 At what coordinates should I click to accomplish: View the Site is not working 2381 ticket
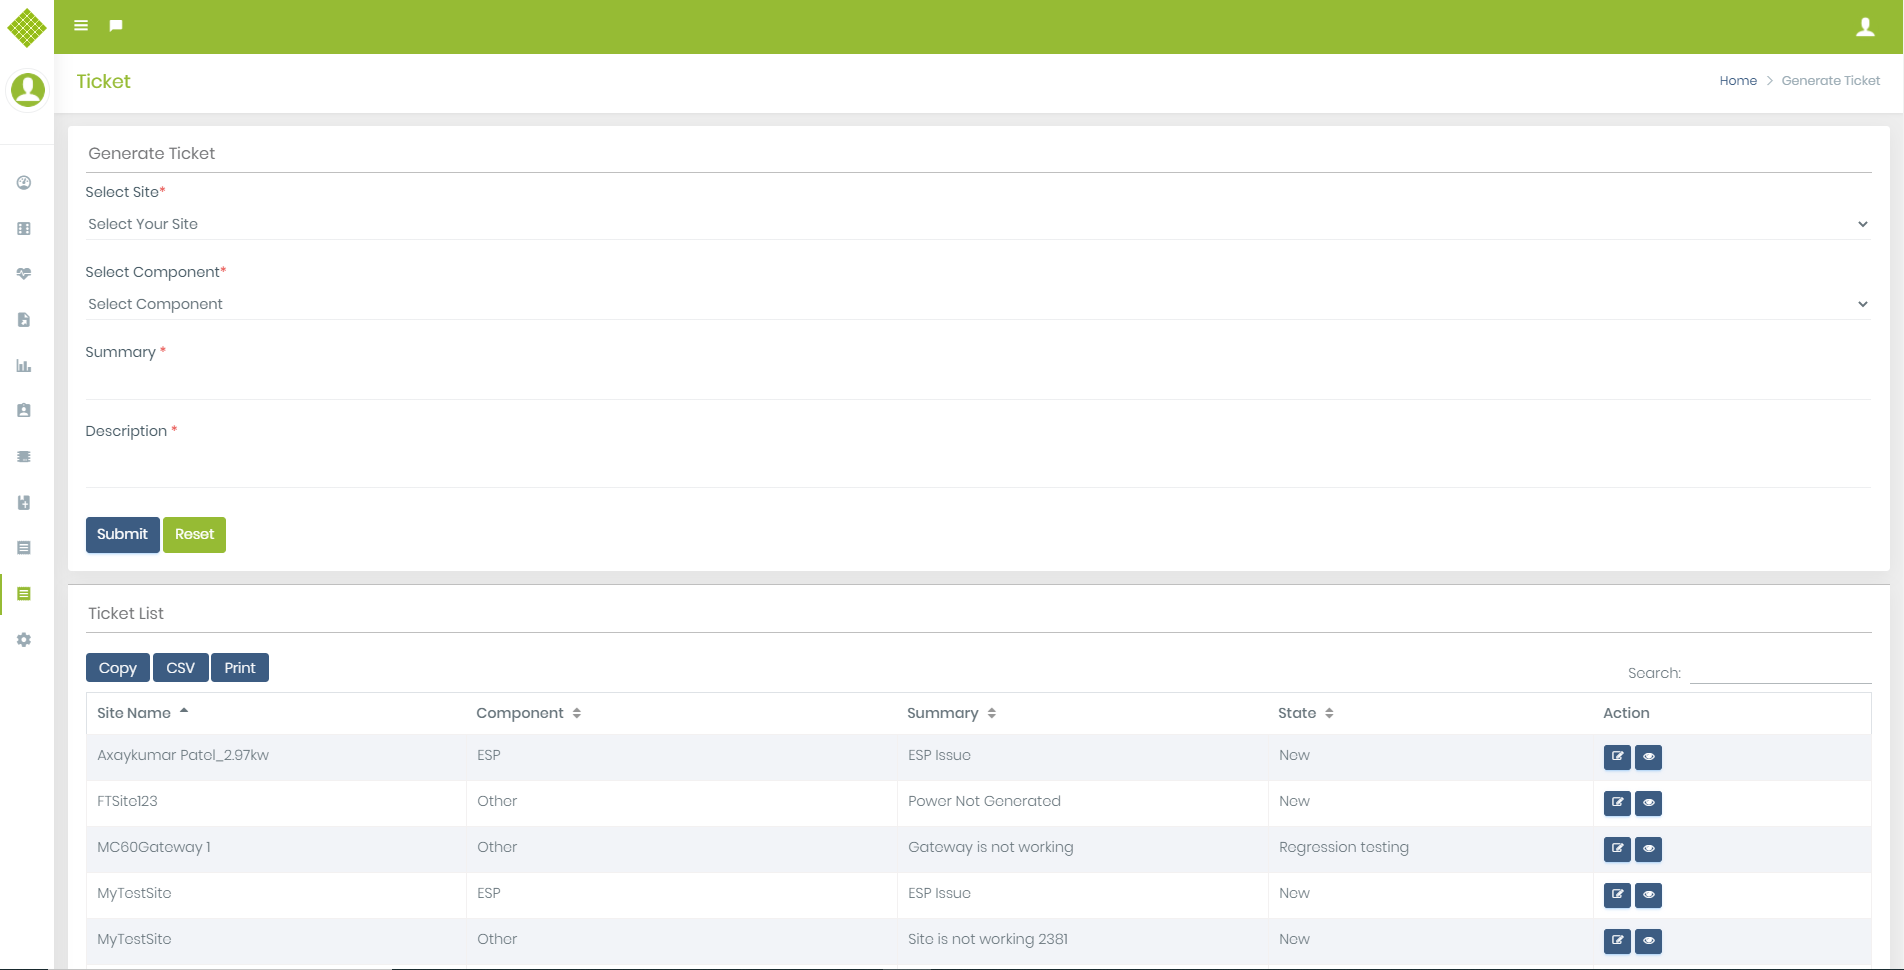[x=1648, y=941]
